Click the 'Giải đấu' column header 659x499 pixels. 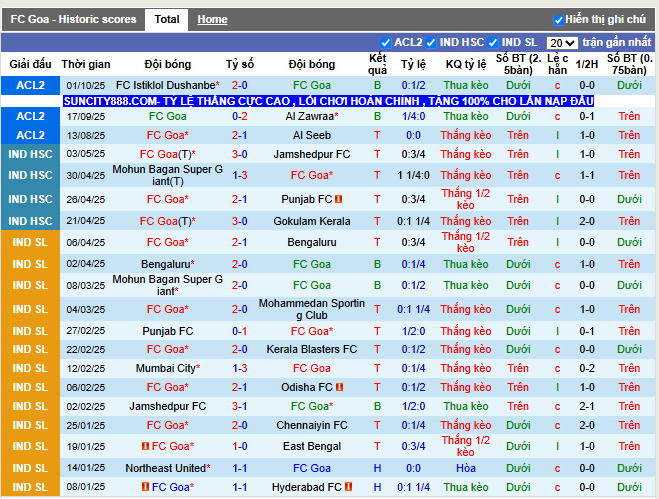pyautogui.click(x=30, y=64)
